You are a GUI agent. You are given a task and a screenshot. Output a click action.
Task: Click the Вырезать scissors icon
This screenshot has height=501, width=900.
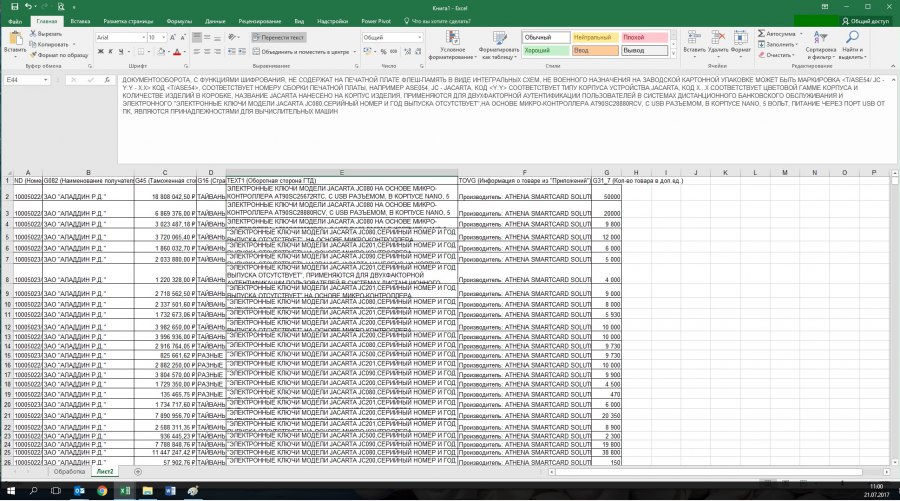[33, 34]
